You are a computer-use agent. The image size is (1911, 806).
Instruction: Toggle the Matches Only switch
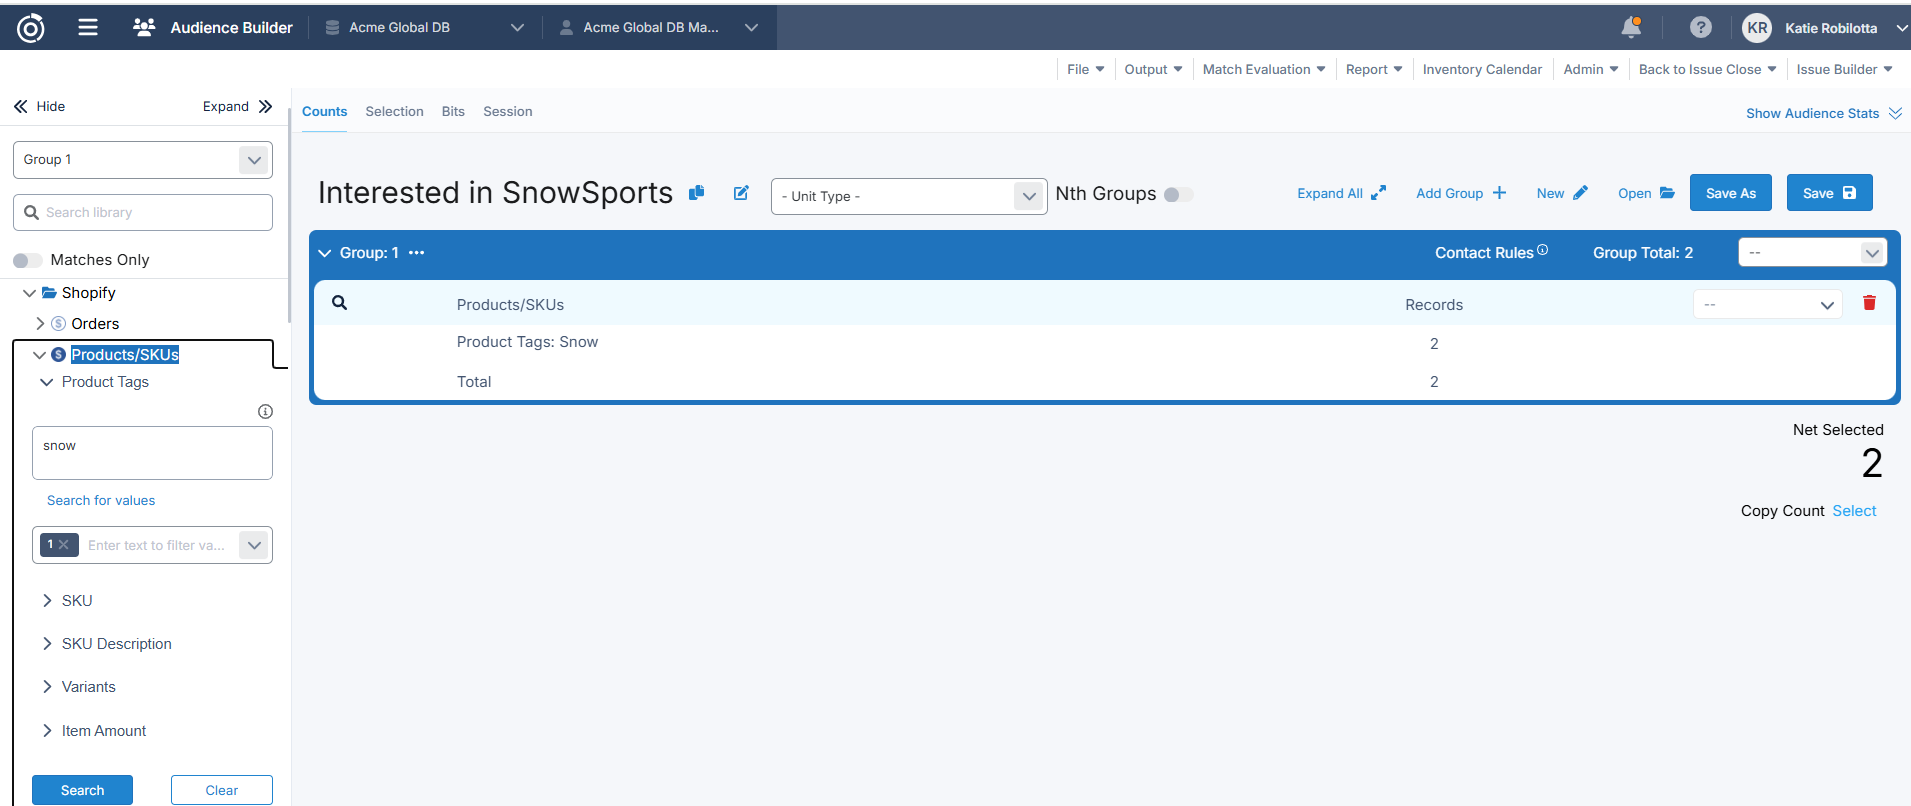coord(28,260)
